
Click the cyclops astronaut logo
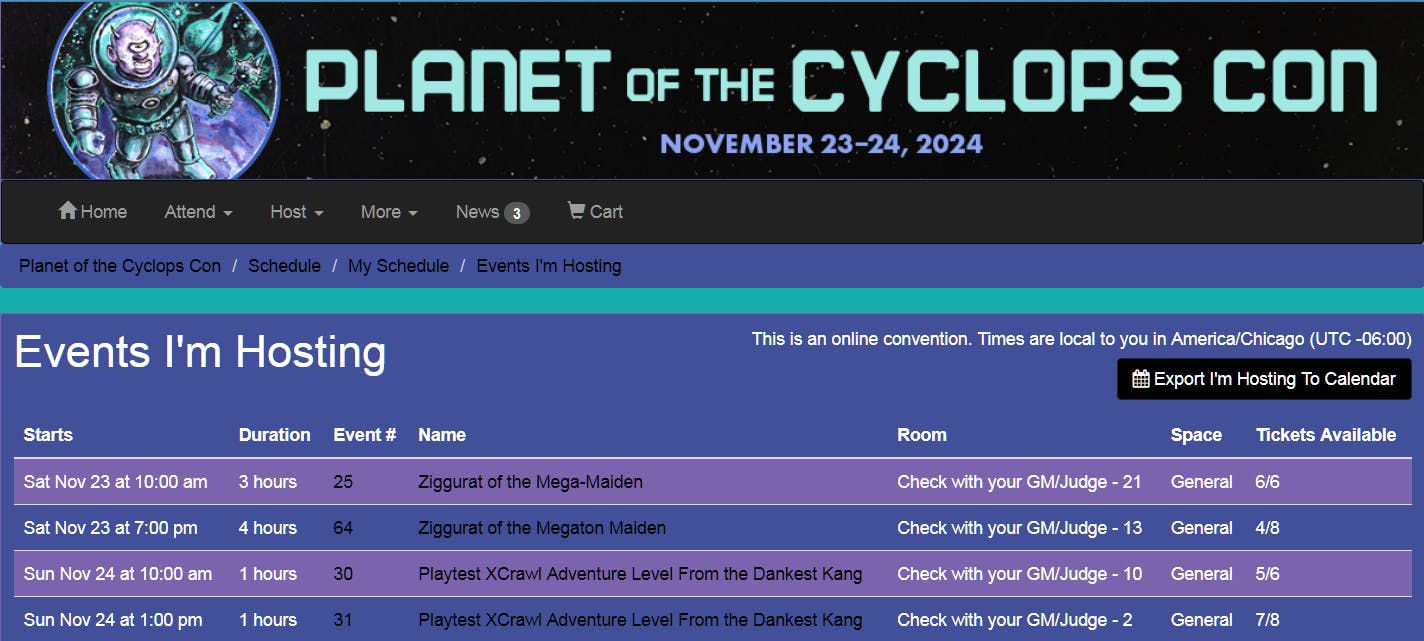point(164,90)
